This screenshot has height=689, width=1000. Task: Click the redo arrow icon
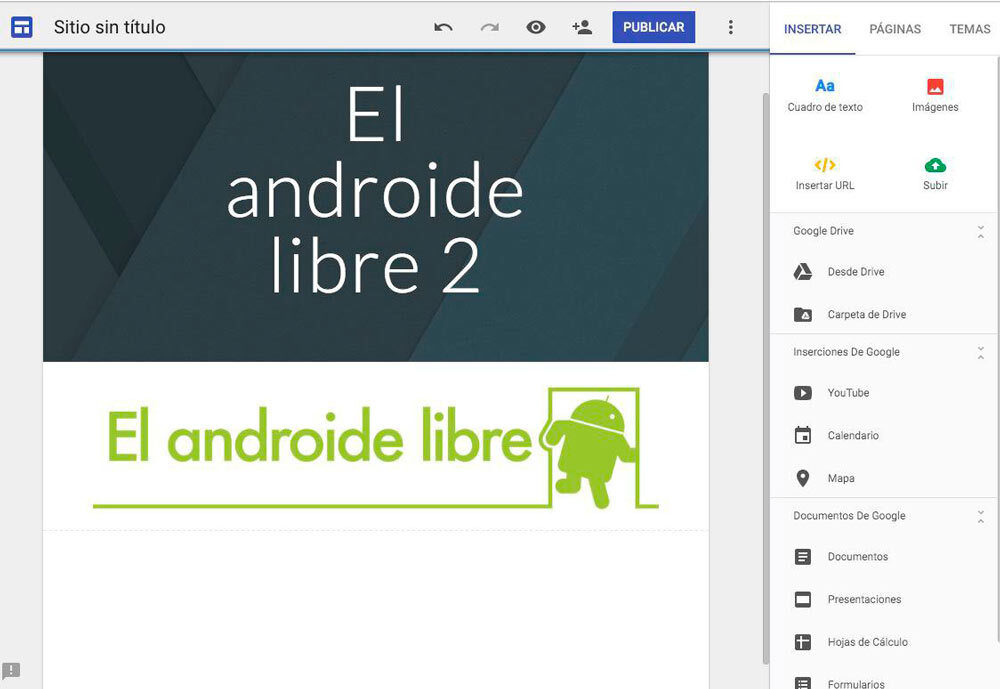pyautogui.click(x=489, y=27)
